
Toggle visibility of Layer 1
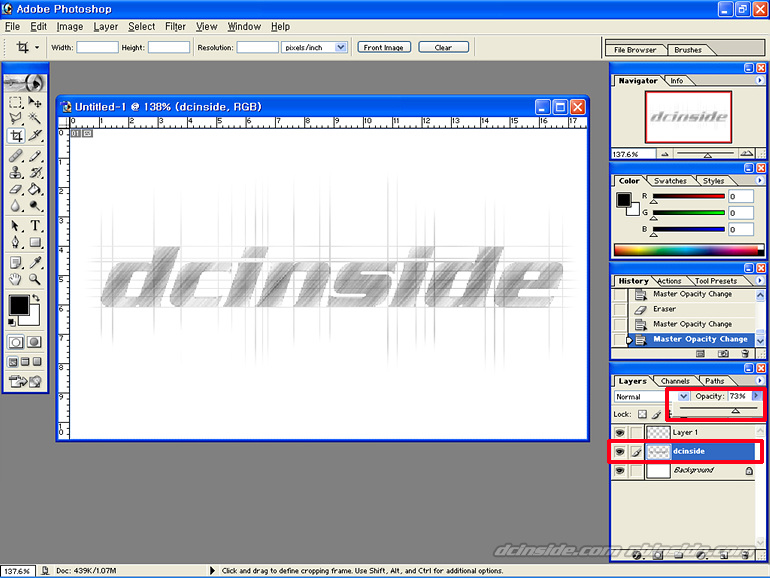coord(620,432)
